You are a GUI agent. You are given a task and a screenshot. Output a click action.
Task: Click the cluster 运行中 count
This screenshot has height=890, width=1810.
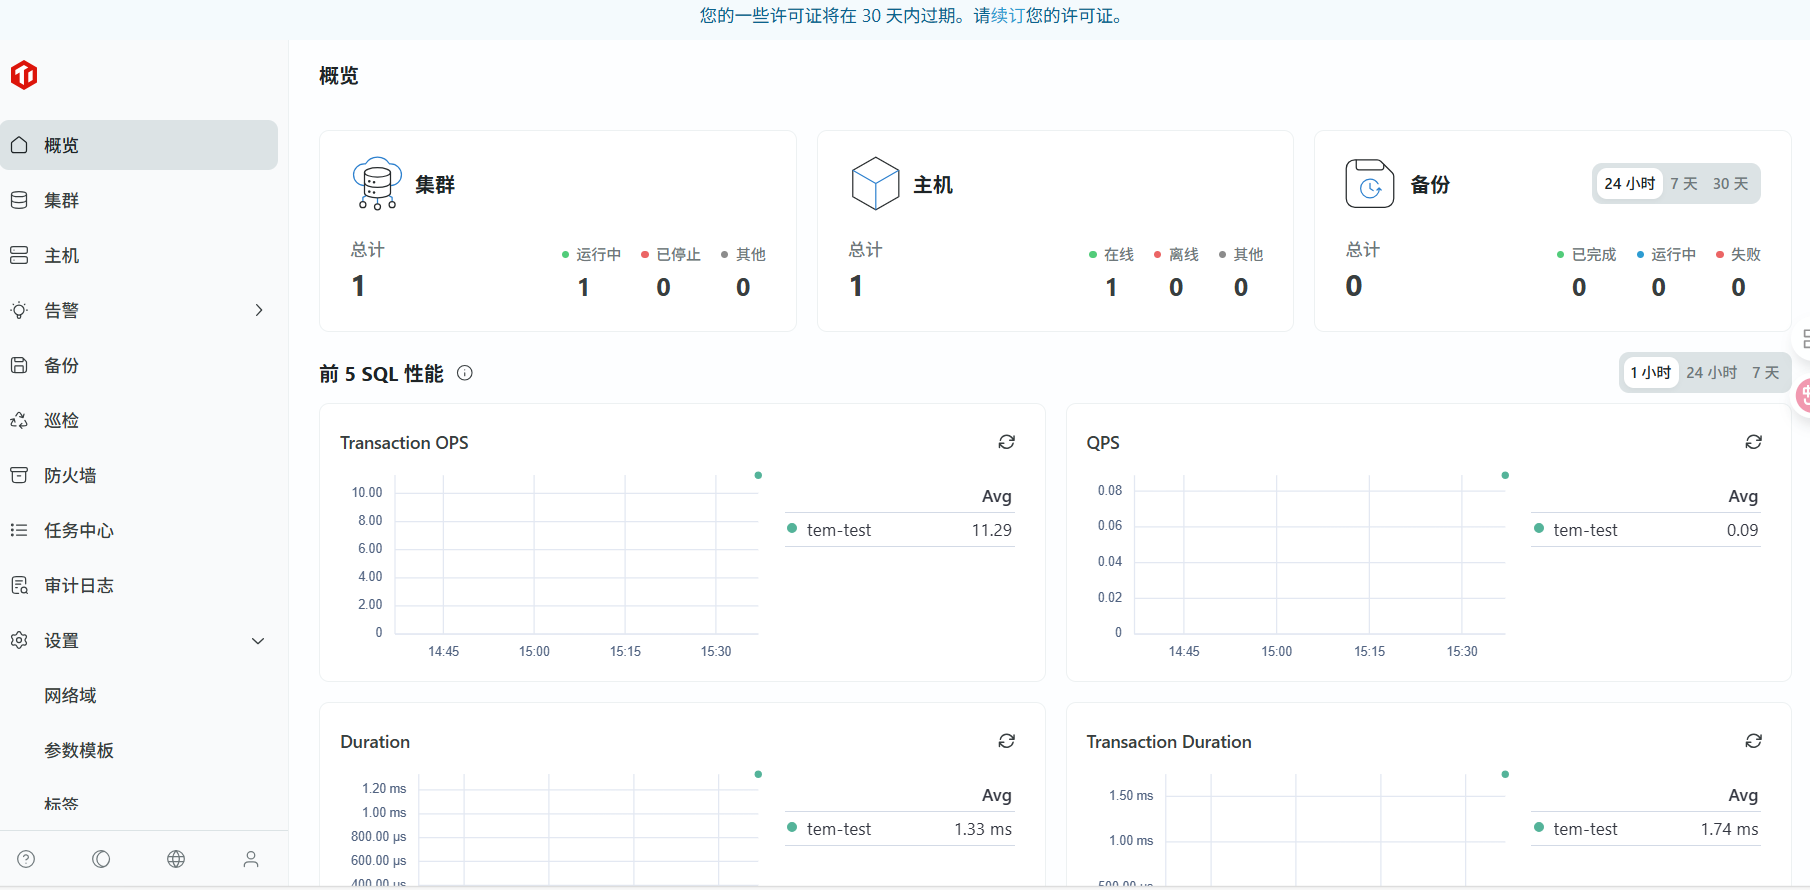584,288
